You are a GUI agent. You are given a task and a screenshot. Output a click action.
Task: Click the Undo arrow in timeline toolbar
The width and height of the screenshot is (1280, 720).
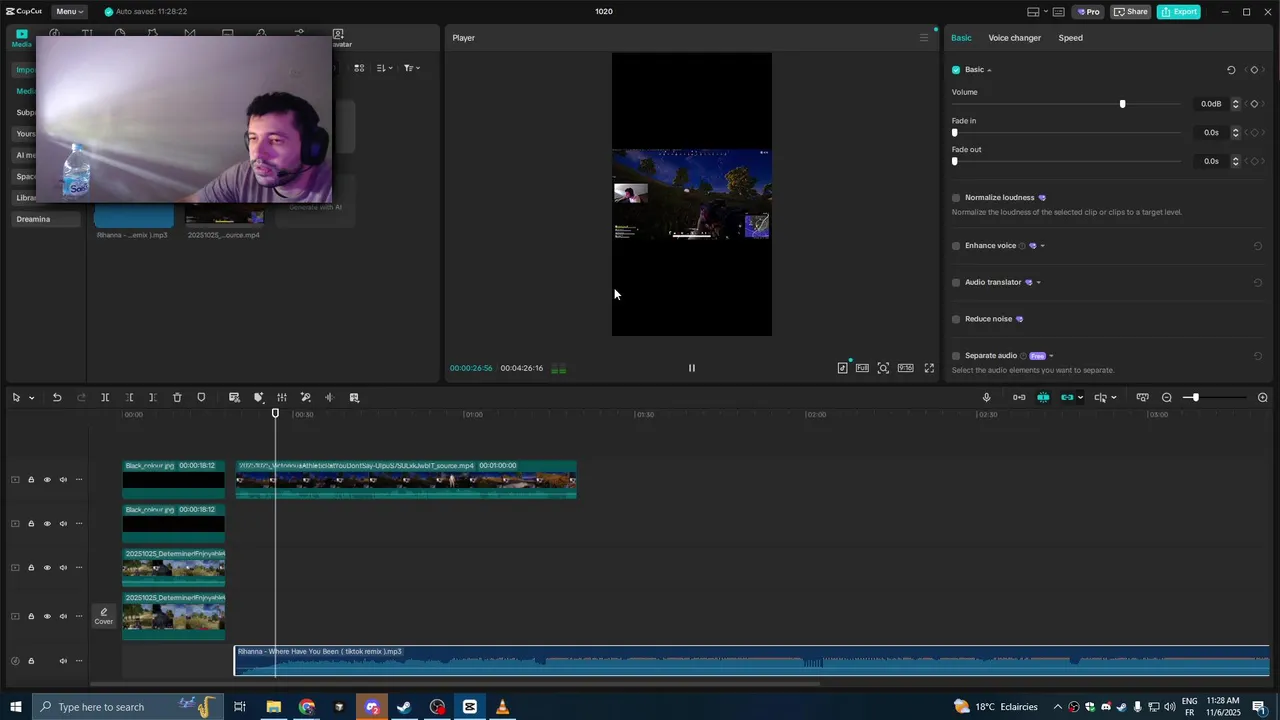(57, 397)
